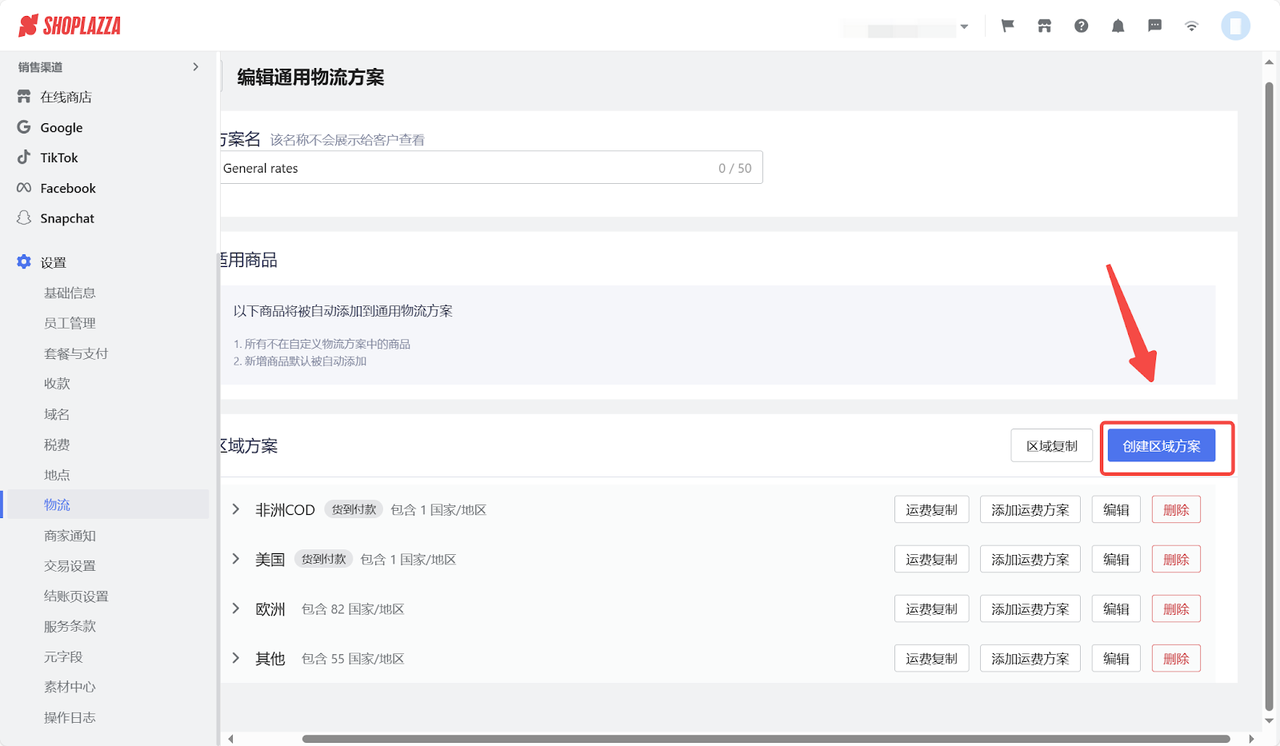Click the settings gear beside 设置
Image resolution: width=1280 pixels, height=746 pixels.
click(22, 262)
